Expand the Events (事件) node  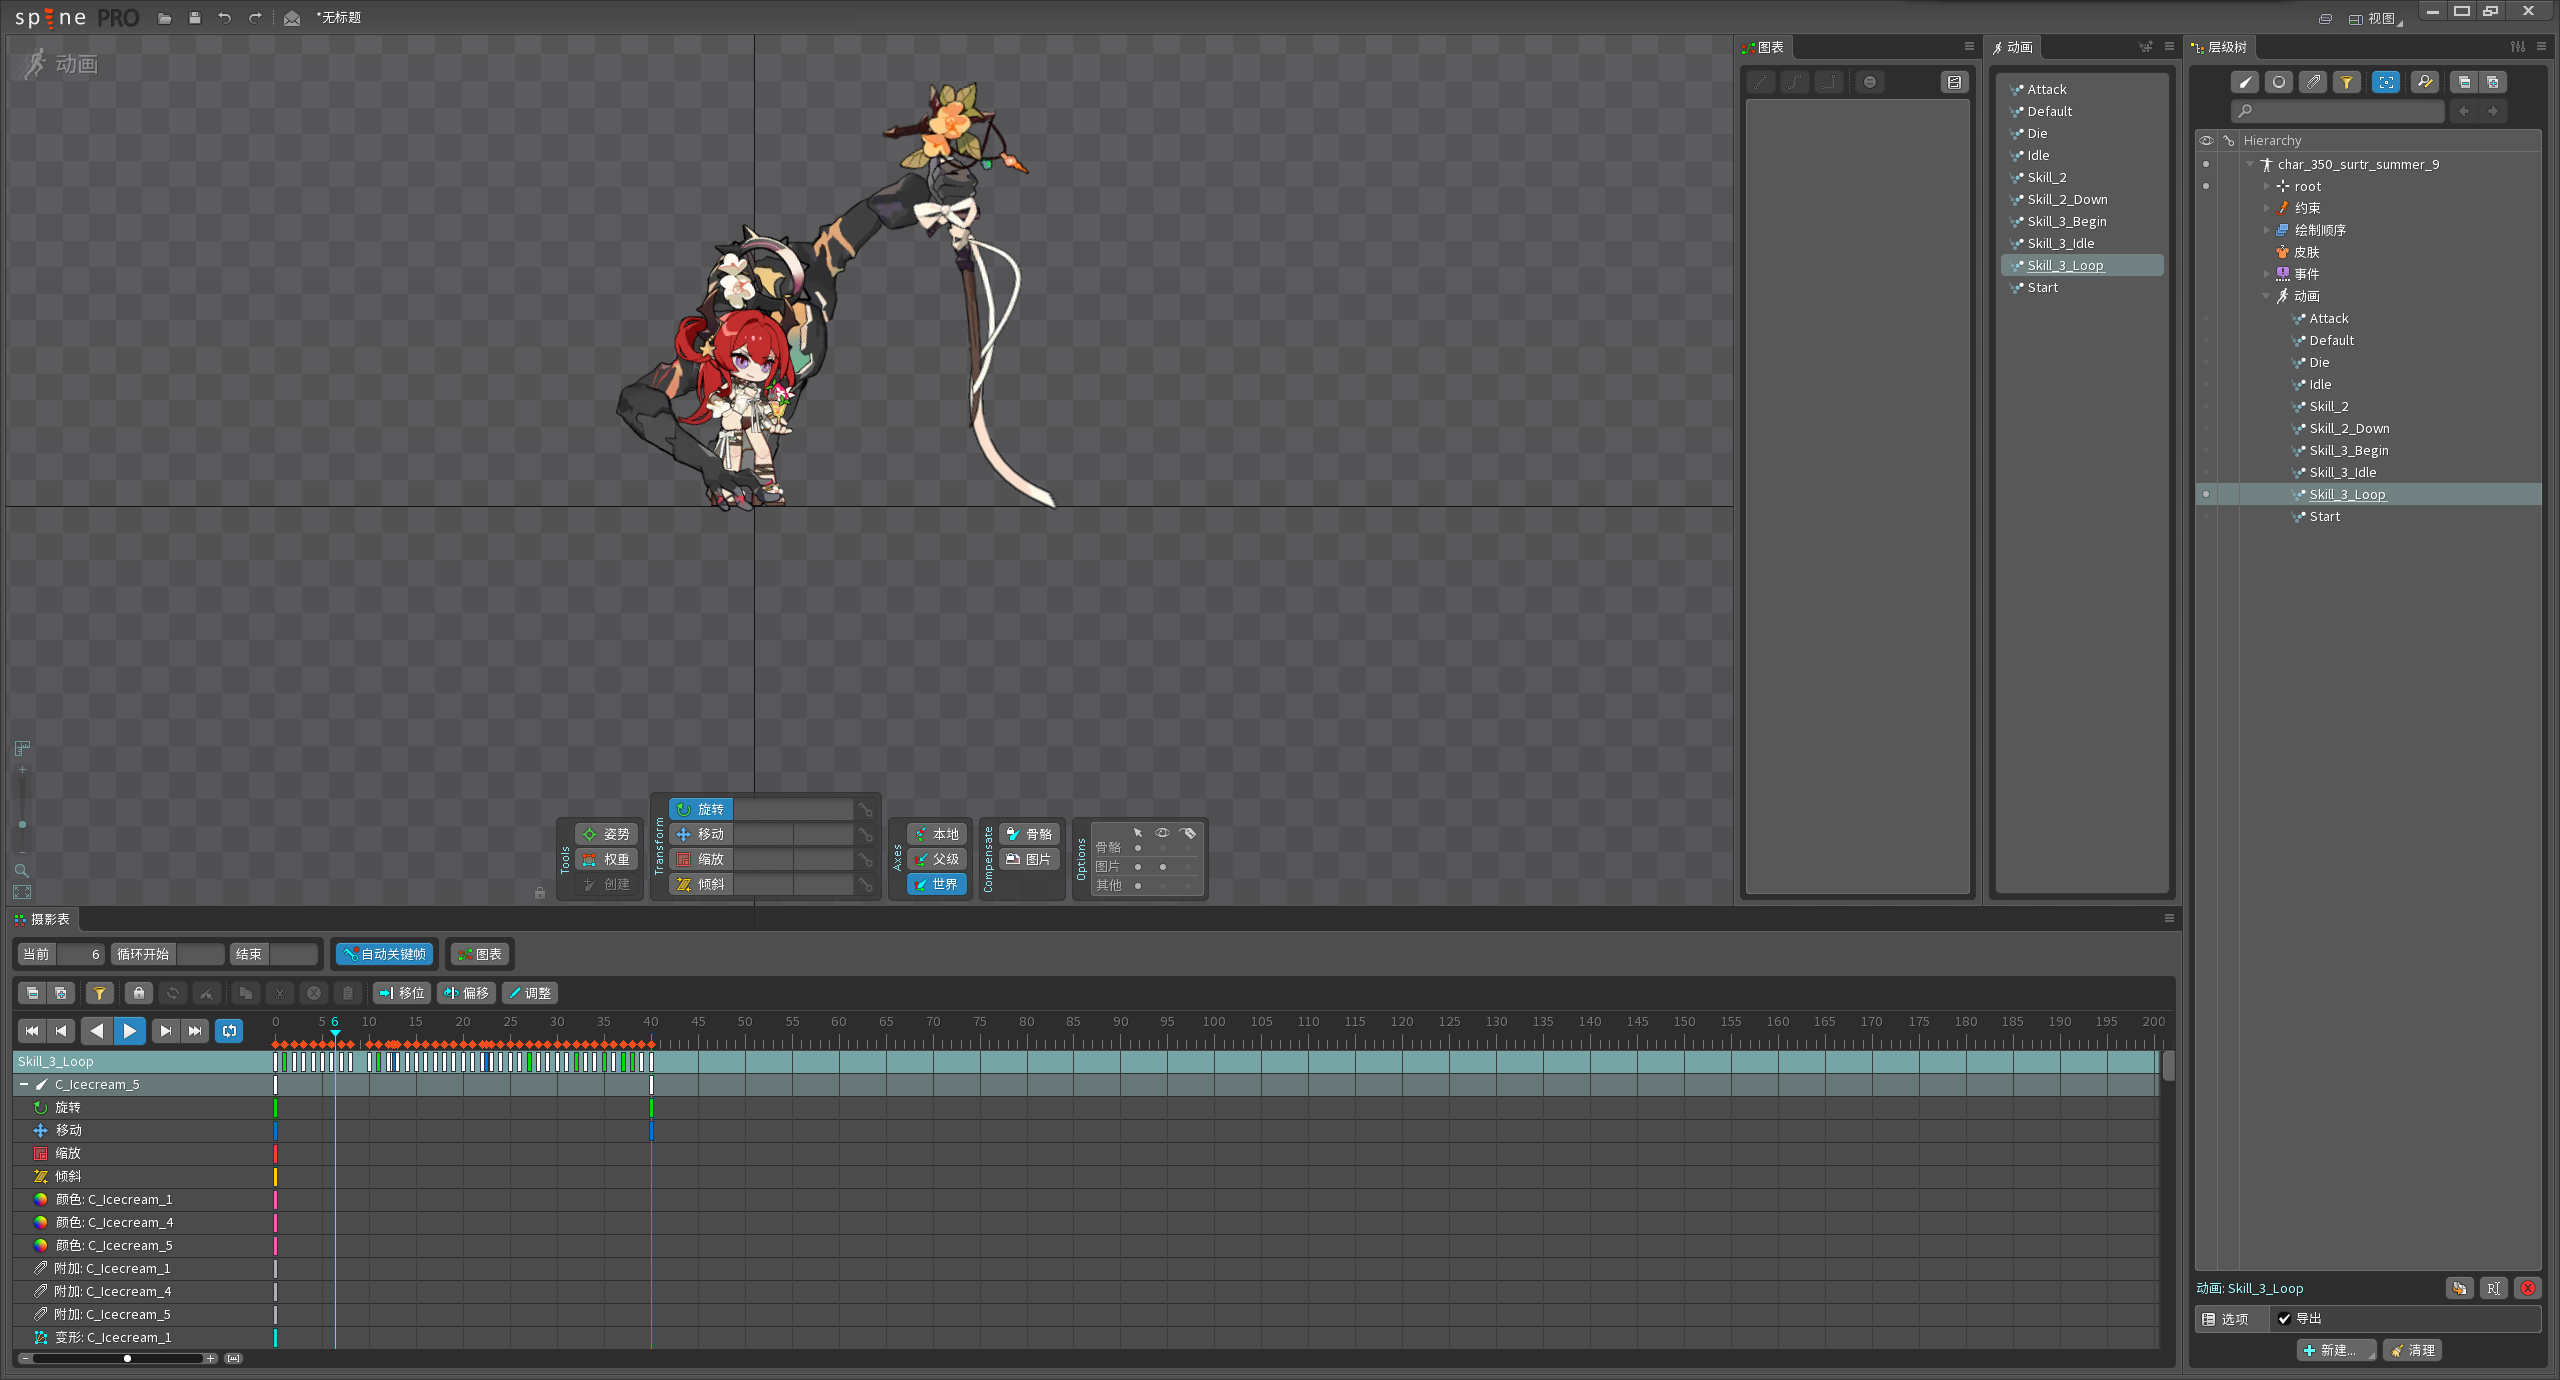(x=2267, y=274)
